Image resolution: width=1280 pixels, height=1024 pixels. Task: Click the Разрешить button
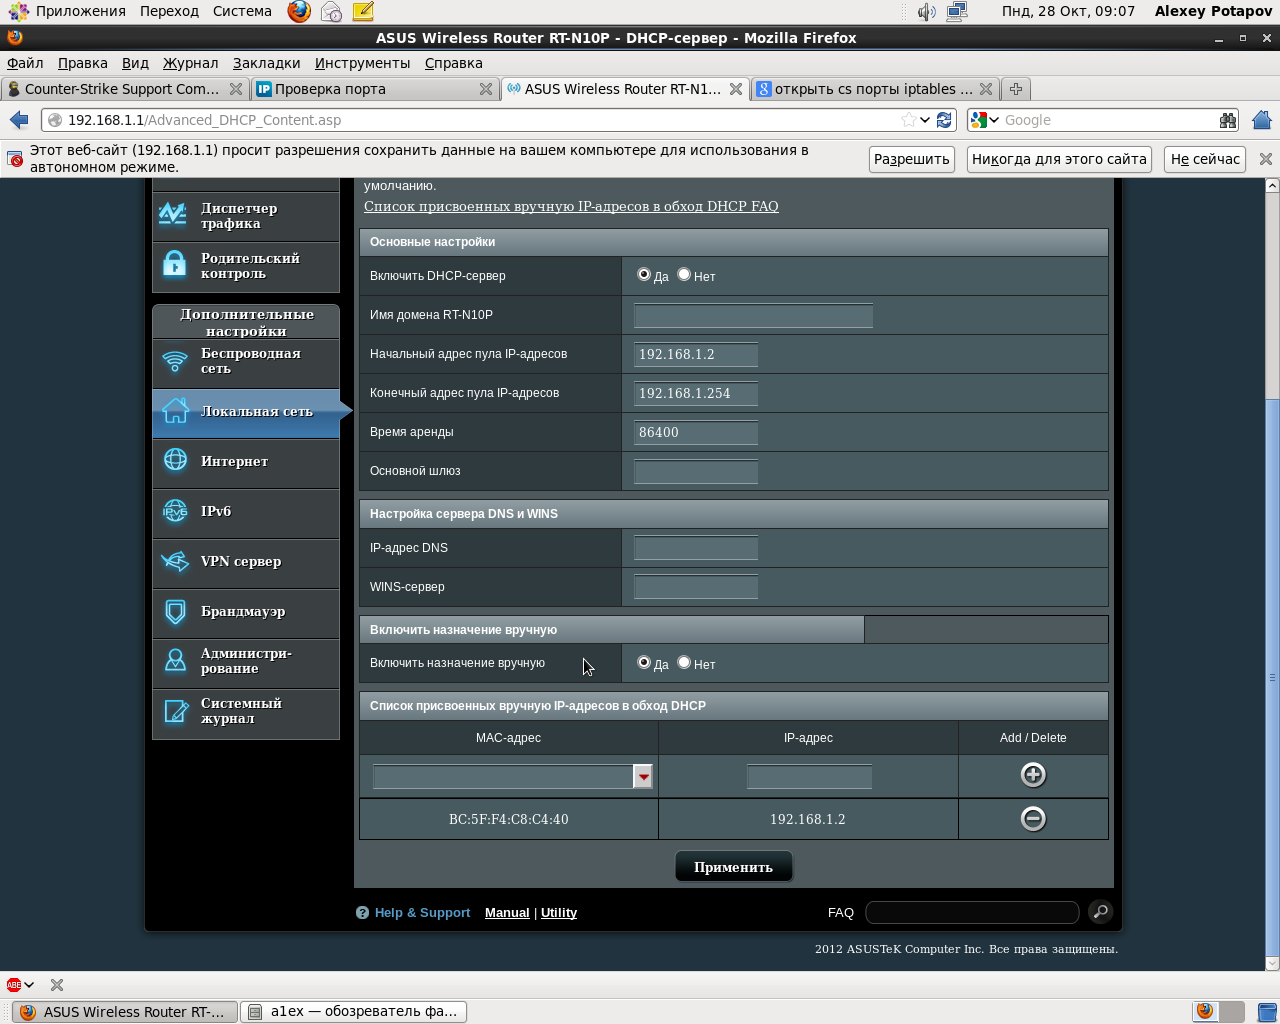(912, 159)
